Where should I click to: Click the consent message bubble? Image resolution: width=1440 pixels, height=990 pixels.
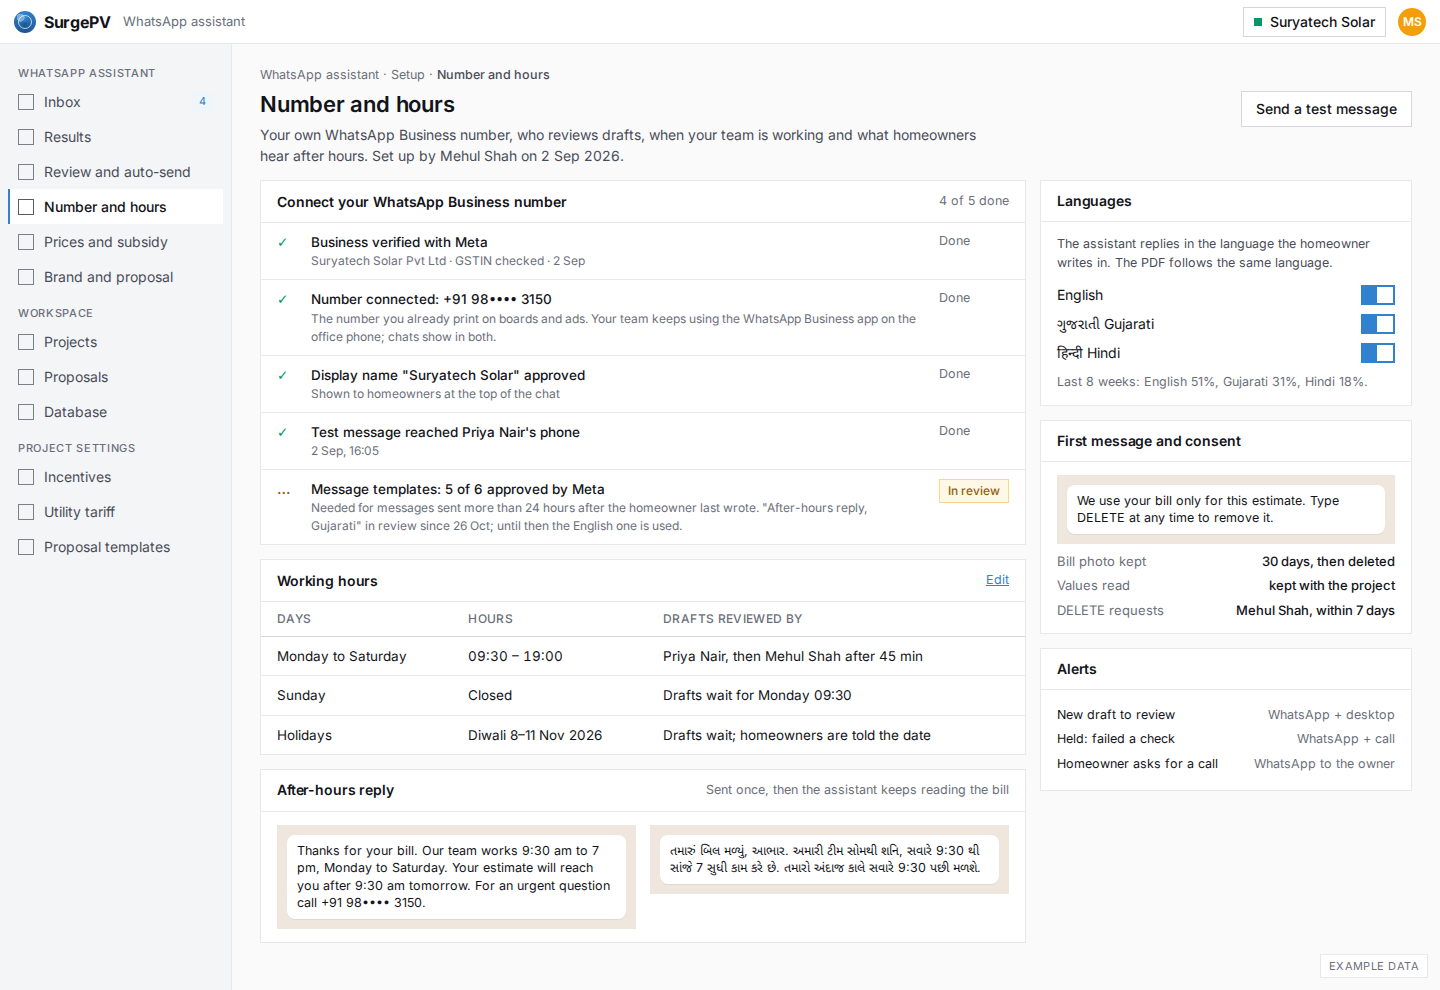click(1226, 509)
